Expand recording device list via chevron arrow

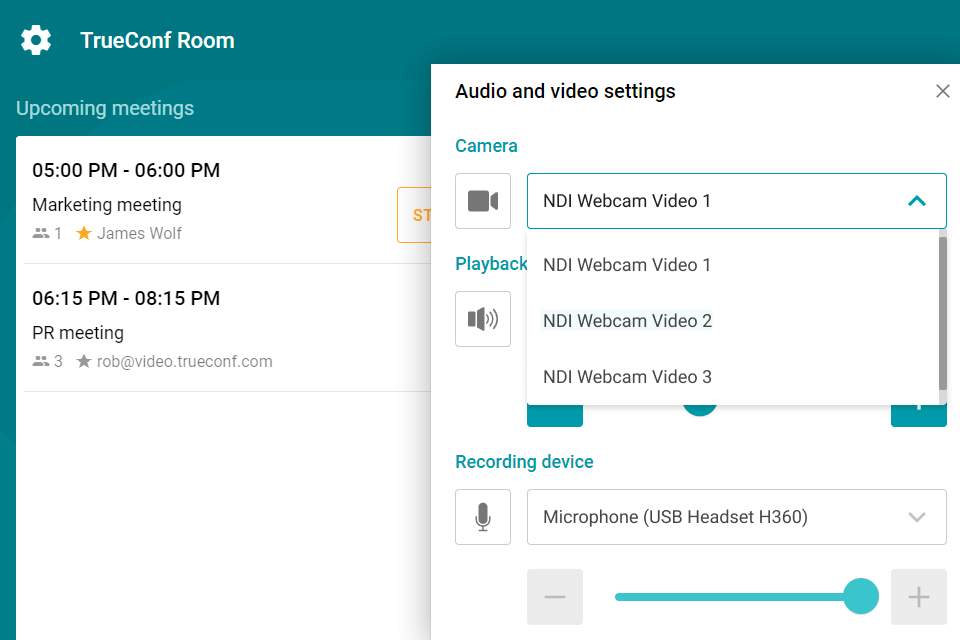(x=917, y=517)
